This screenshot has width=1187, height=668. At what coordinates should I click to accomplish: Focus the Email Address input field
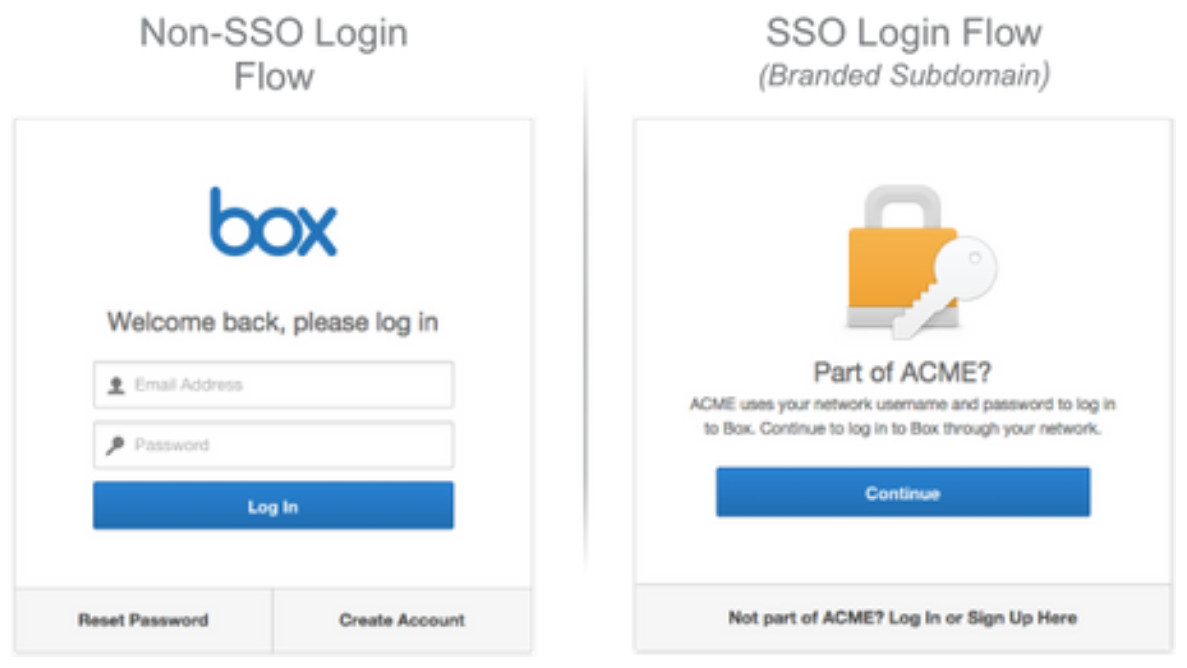pos(273,385)
